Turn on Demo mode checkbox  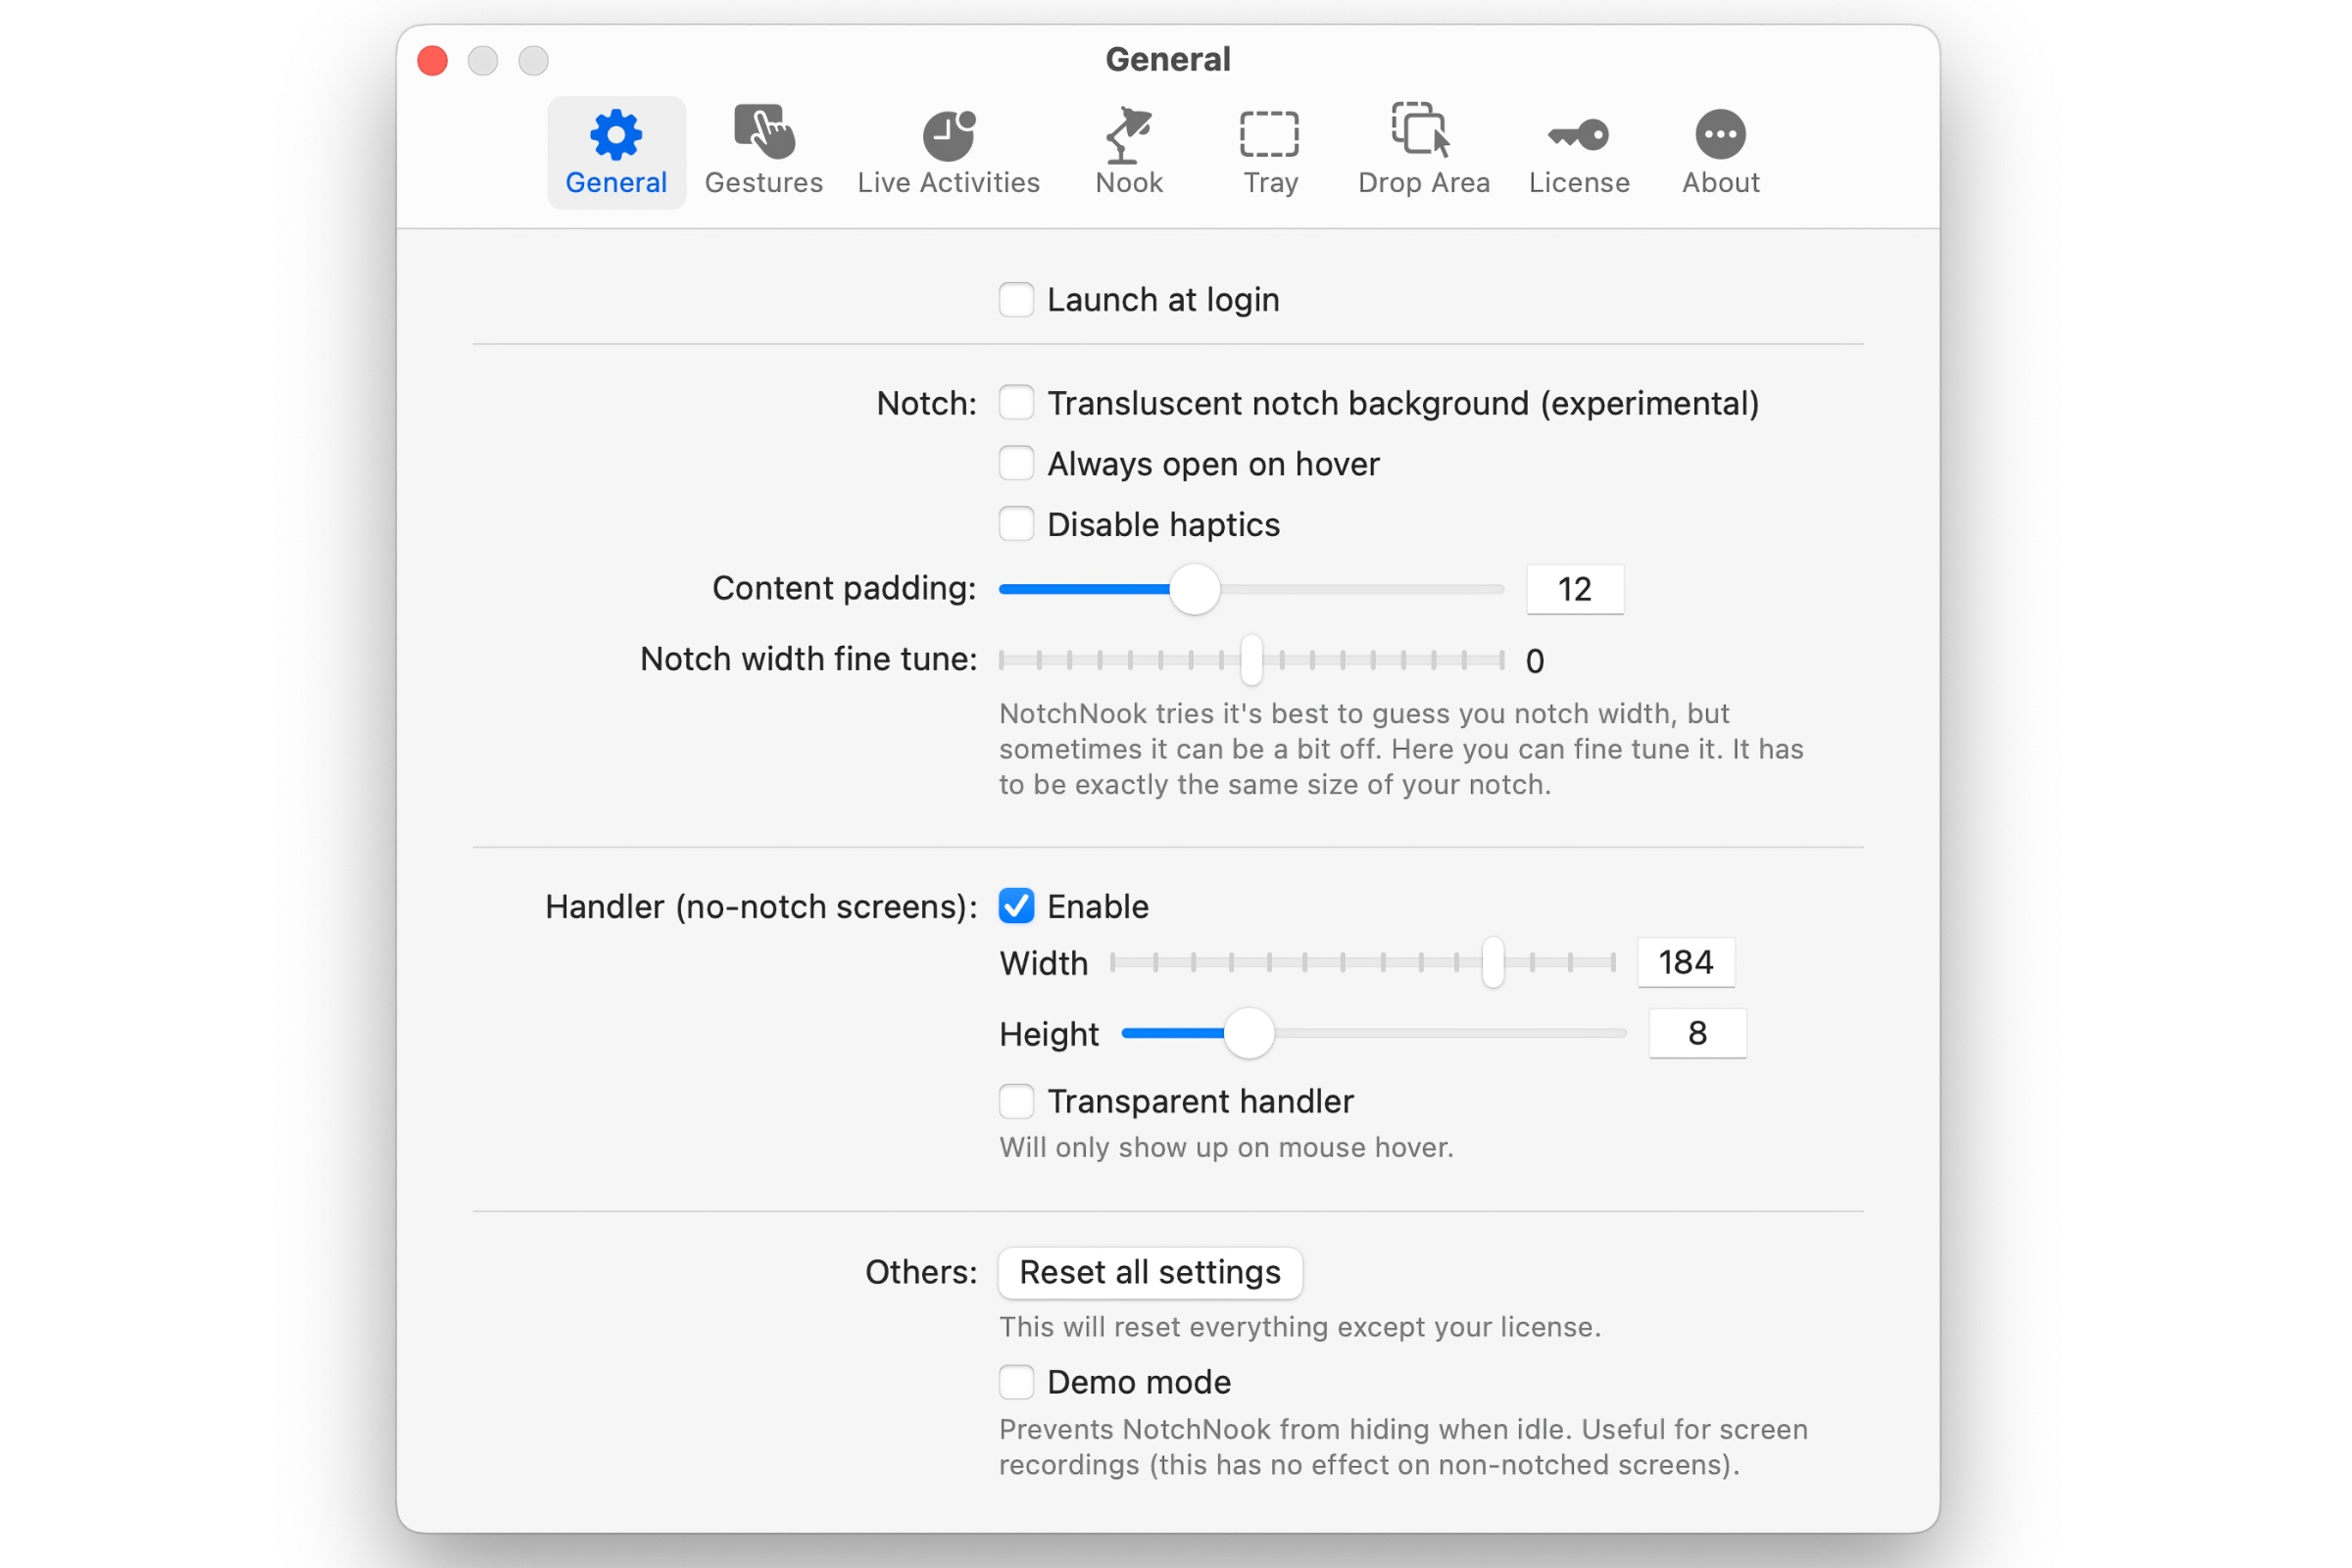(x=1016, y=1382)
